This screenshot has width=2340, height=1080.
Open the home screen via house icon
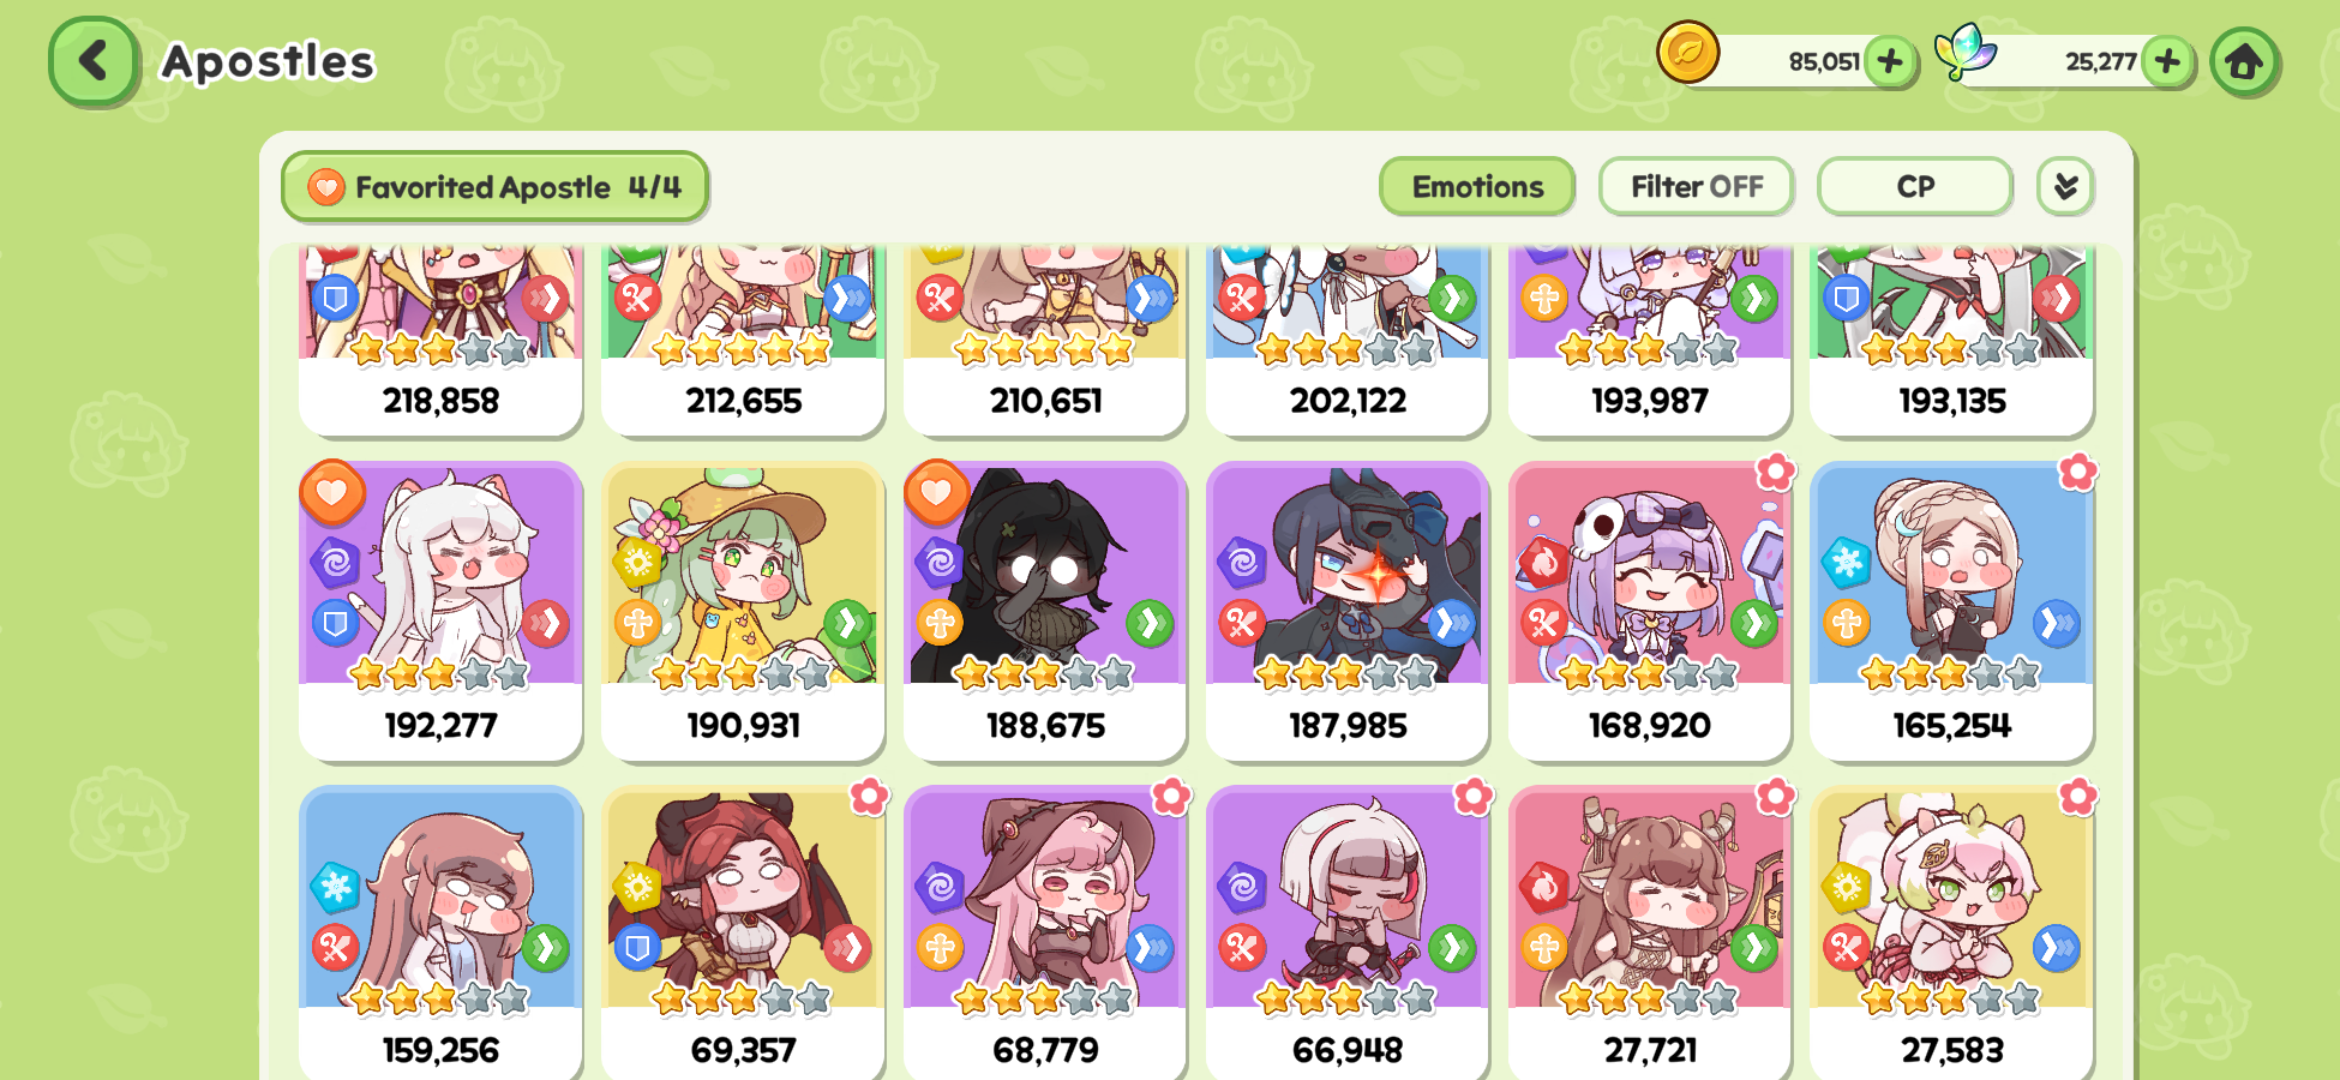coord(2245,62)
